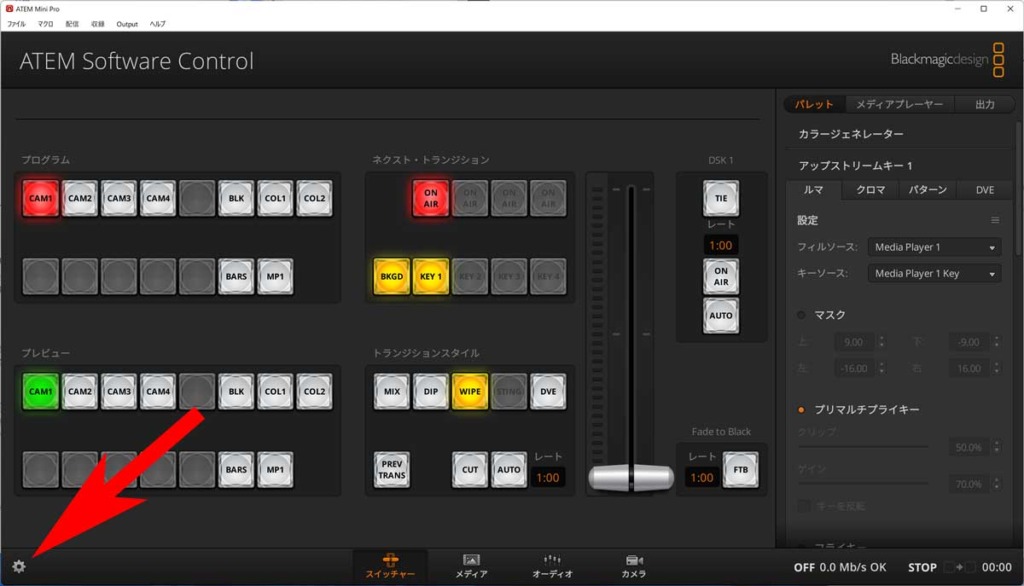Open the カメラ control page icon
This screenshot has width=1024, height=586.
click(x=633, y=566)
